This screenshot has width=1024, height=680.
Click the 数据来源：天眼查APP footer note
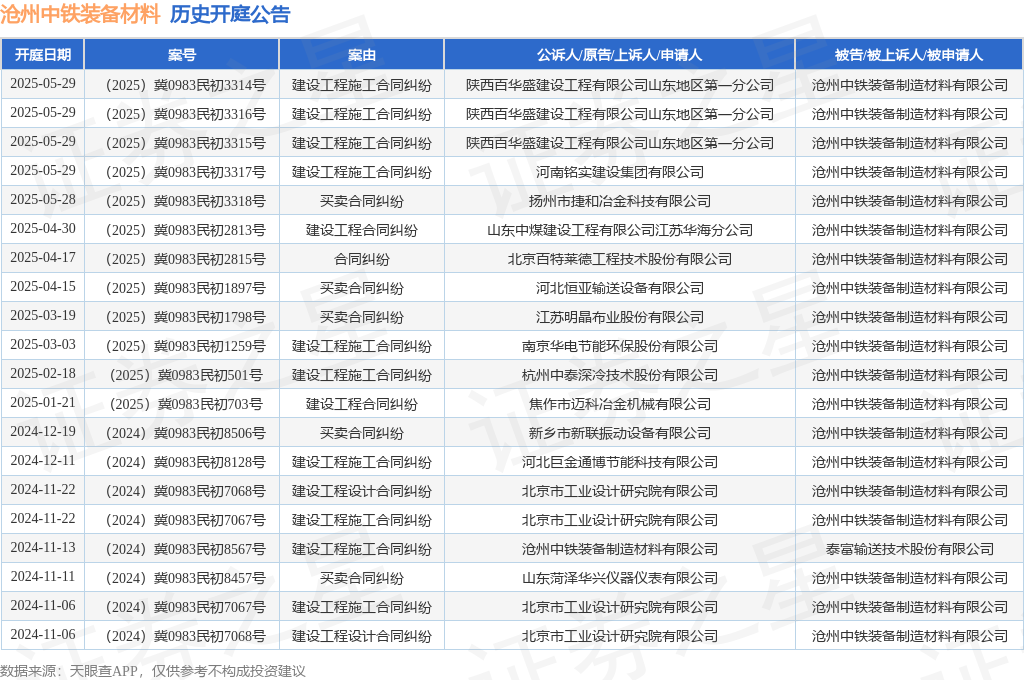pos(153,671)
